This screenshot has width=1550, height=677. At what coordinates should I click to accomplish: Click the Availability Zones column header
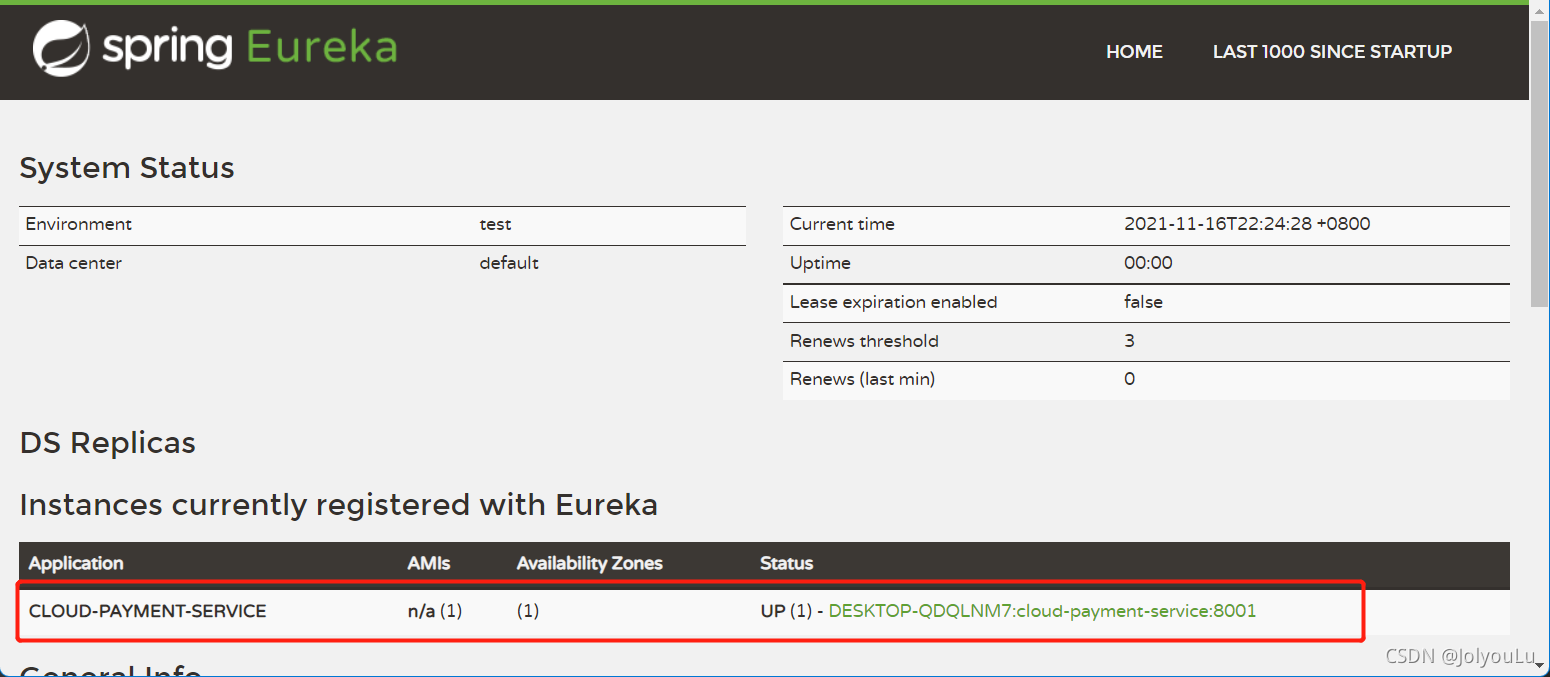tap(590, 563)
